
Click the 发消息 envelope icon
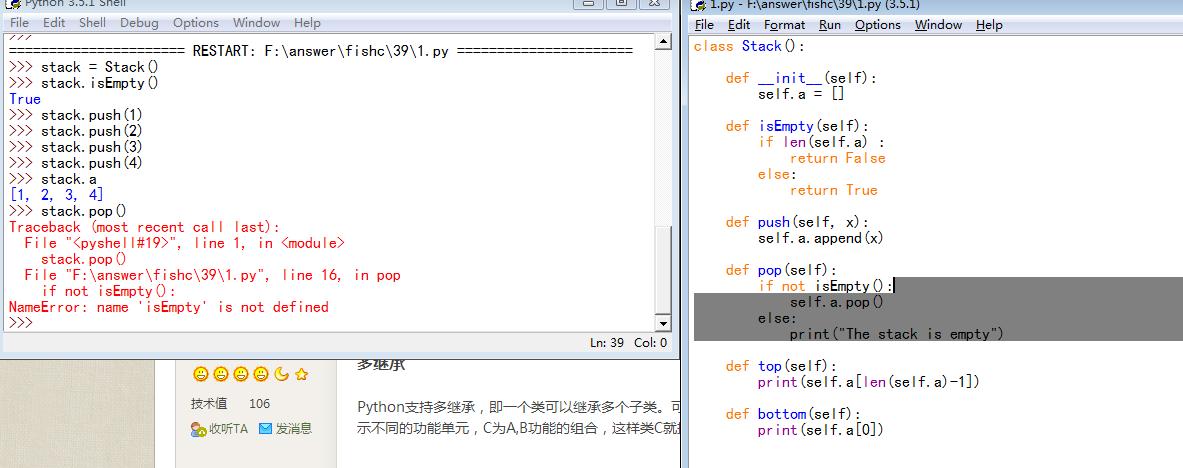(x=265, y=429)
